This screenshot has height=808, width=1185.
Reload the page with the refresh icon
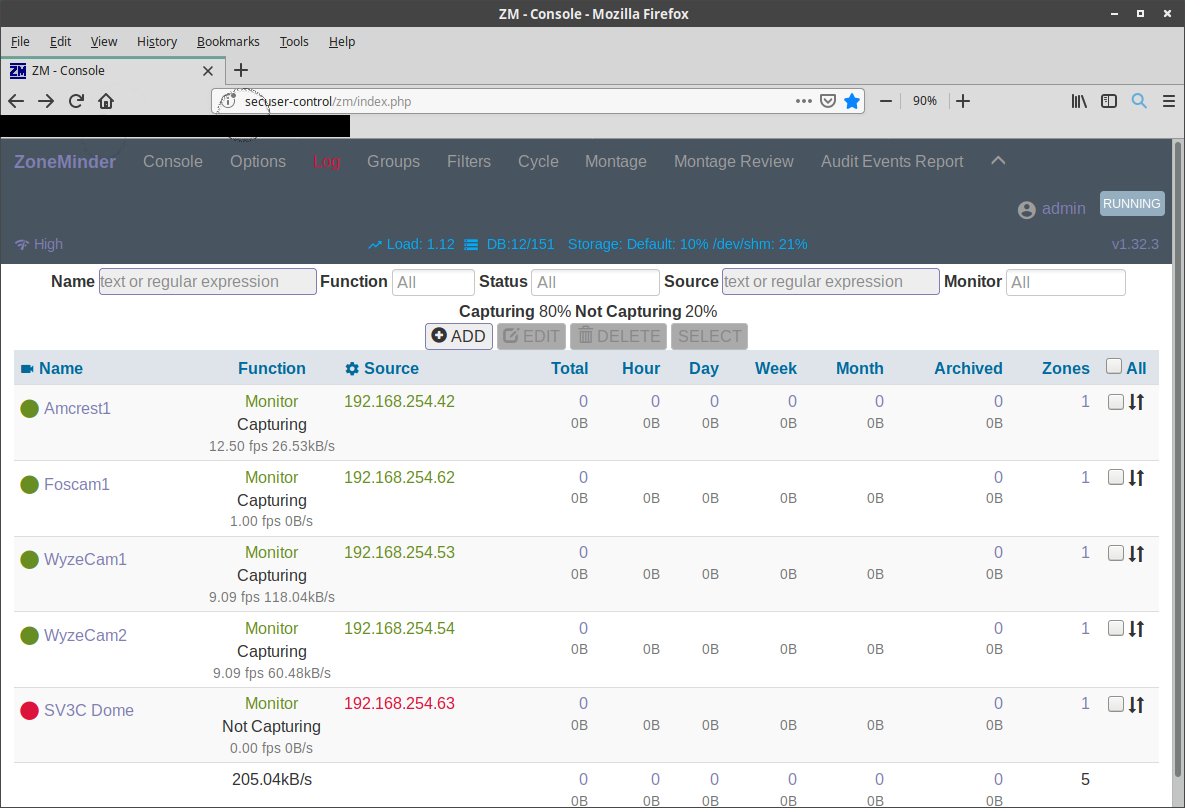pyautogui.click(x=76, y=101)
